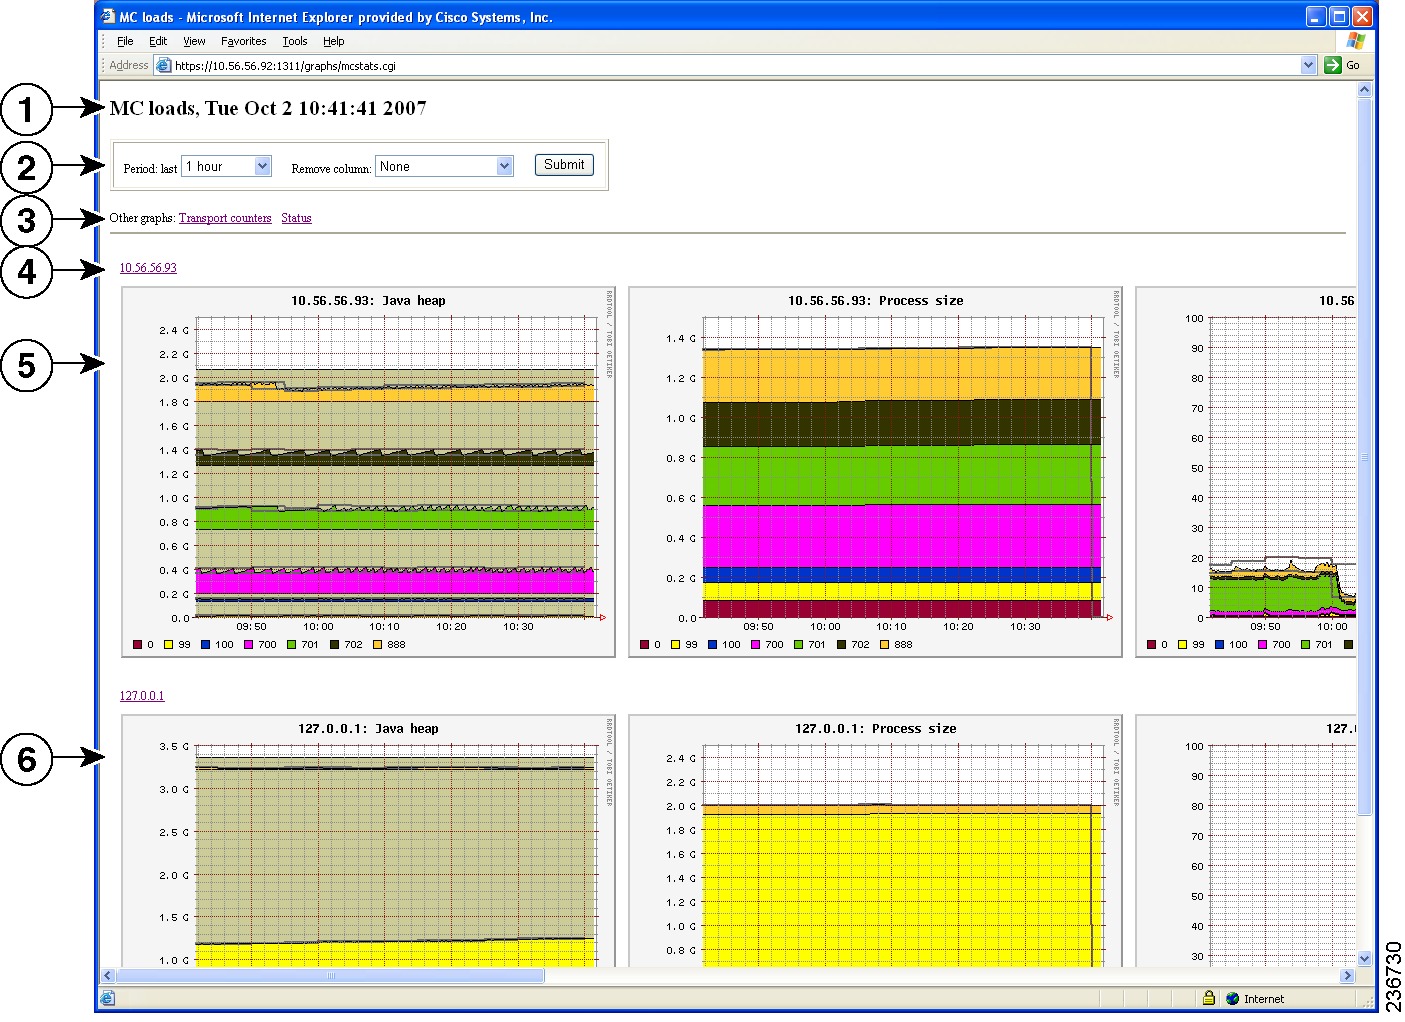Click legend swatch 100 in 10.56.56.93 Java heap
The height and width of the screenshot is (1022, 1405).
pyautogui.click(x=206, y=645)
